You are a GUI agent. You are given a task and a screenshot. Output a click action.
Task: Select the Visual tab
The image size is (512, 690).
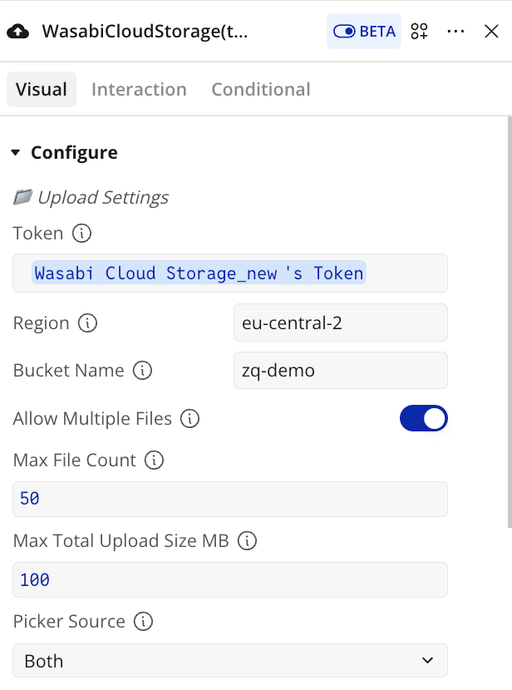41,89
